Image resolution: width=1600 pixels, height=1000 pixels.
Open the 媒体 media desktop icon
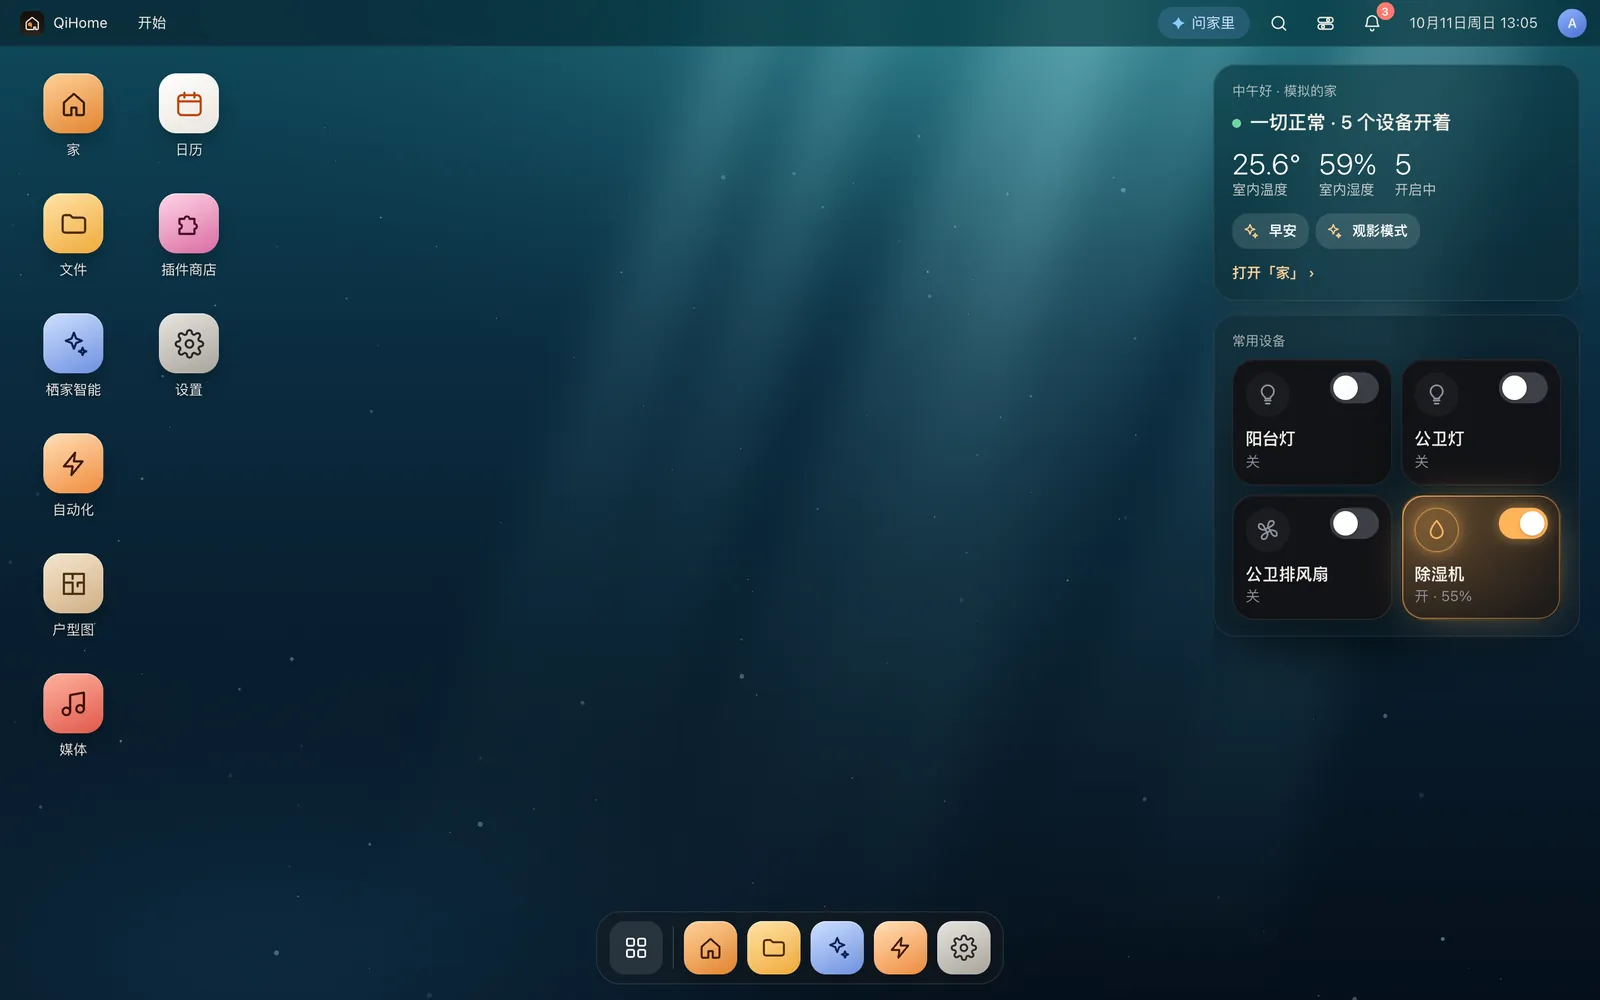pyautogui.click(x=73, y=704)
